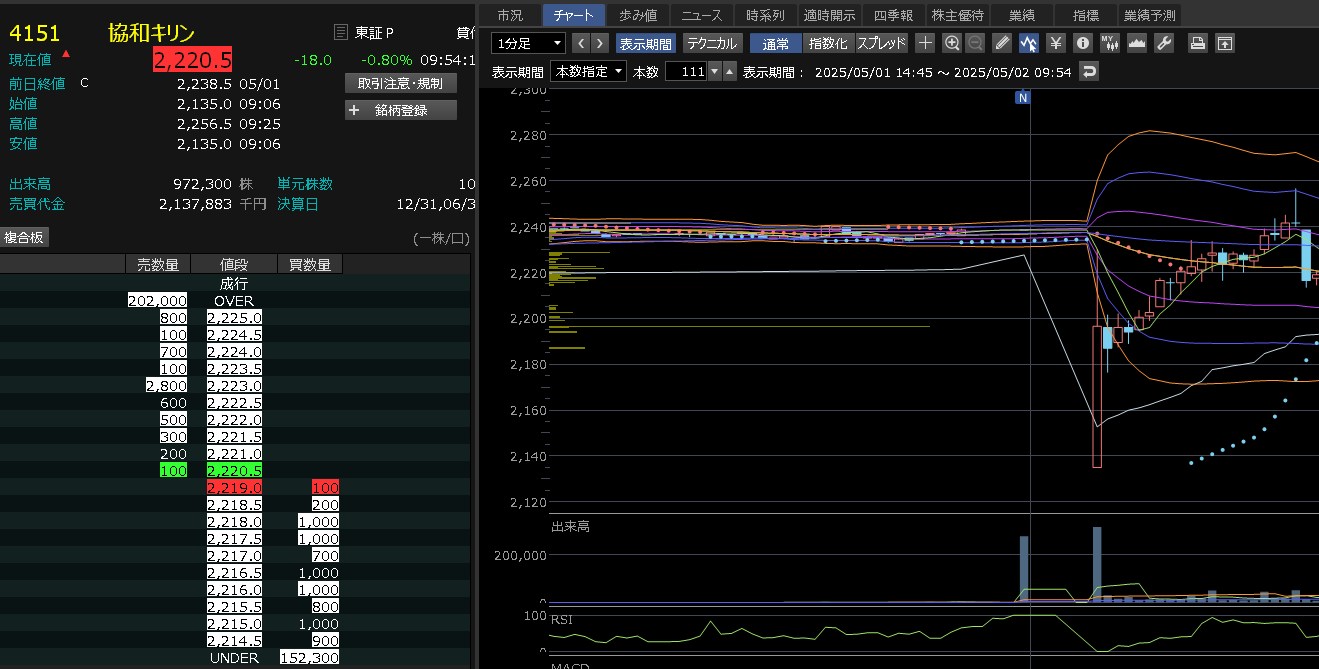Click red best bid price 2,219.0
This screenshot has width=1319, height=669.
[235, 488]
